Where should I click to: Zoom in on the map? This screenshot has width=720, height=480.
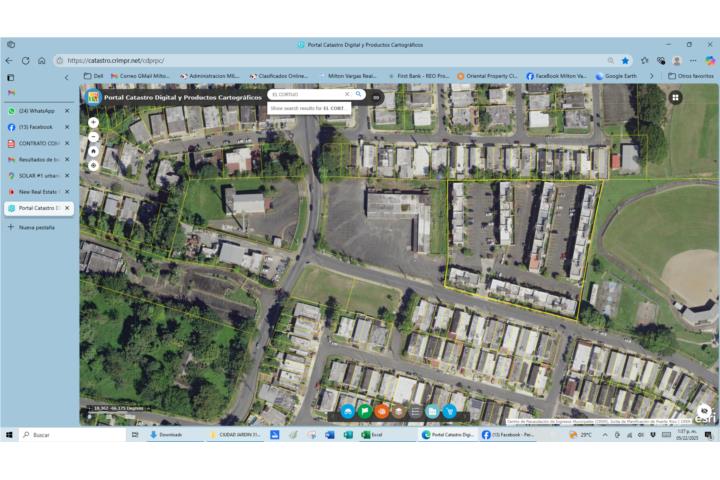(x=93, y=122)
